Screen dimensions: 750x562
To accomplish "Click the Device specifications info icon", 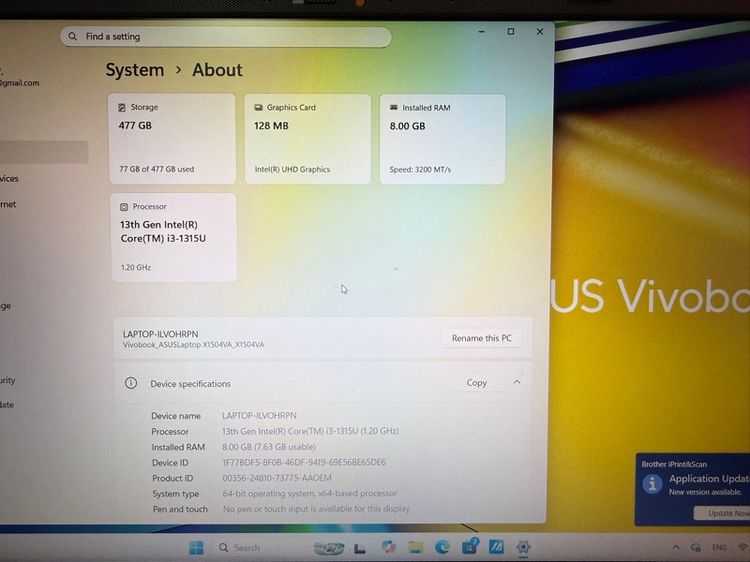I will 131,383.
